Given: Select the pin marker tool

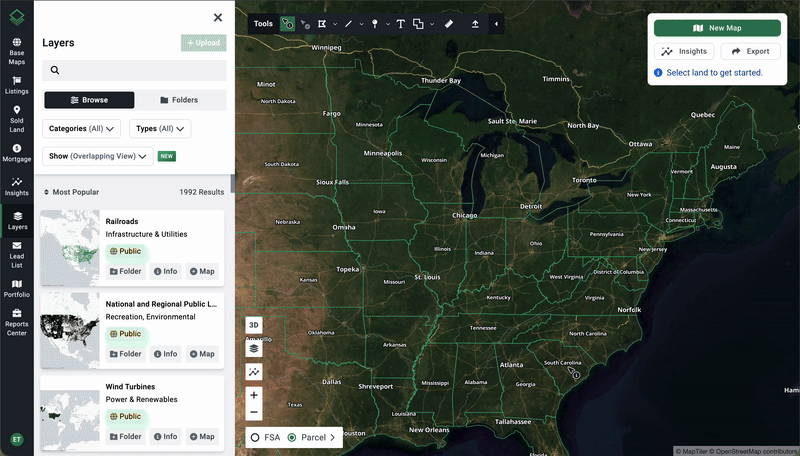Looking at the screenshot, I should 375,23.
